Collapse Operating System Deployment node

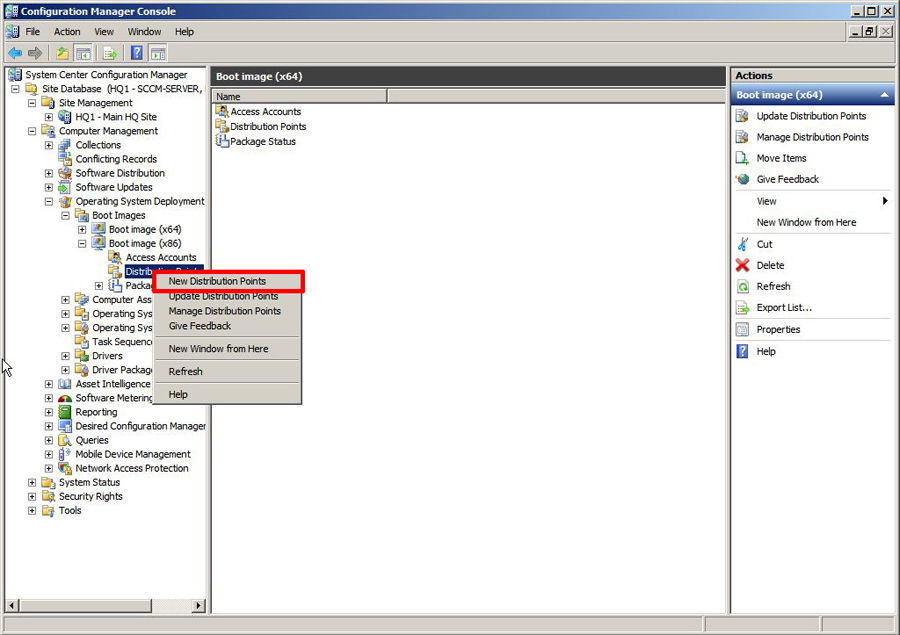(49, 202)
